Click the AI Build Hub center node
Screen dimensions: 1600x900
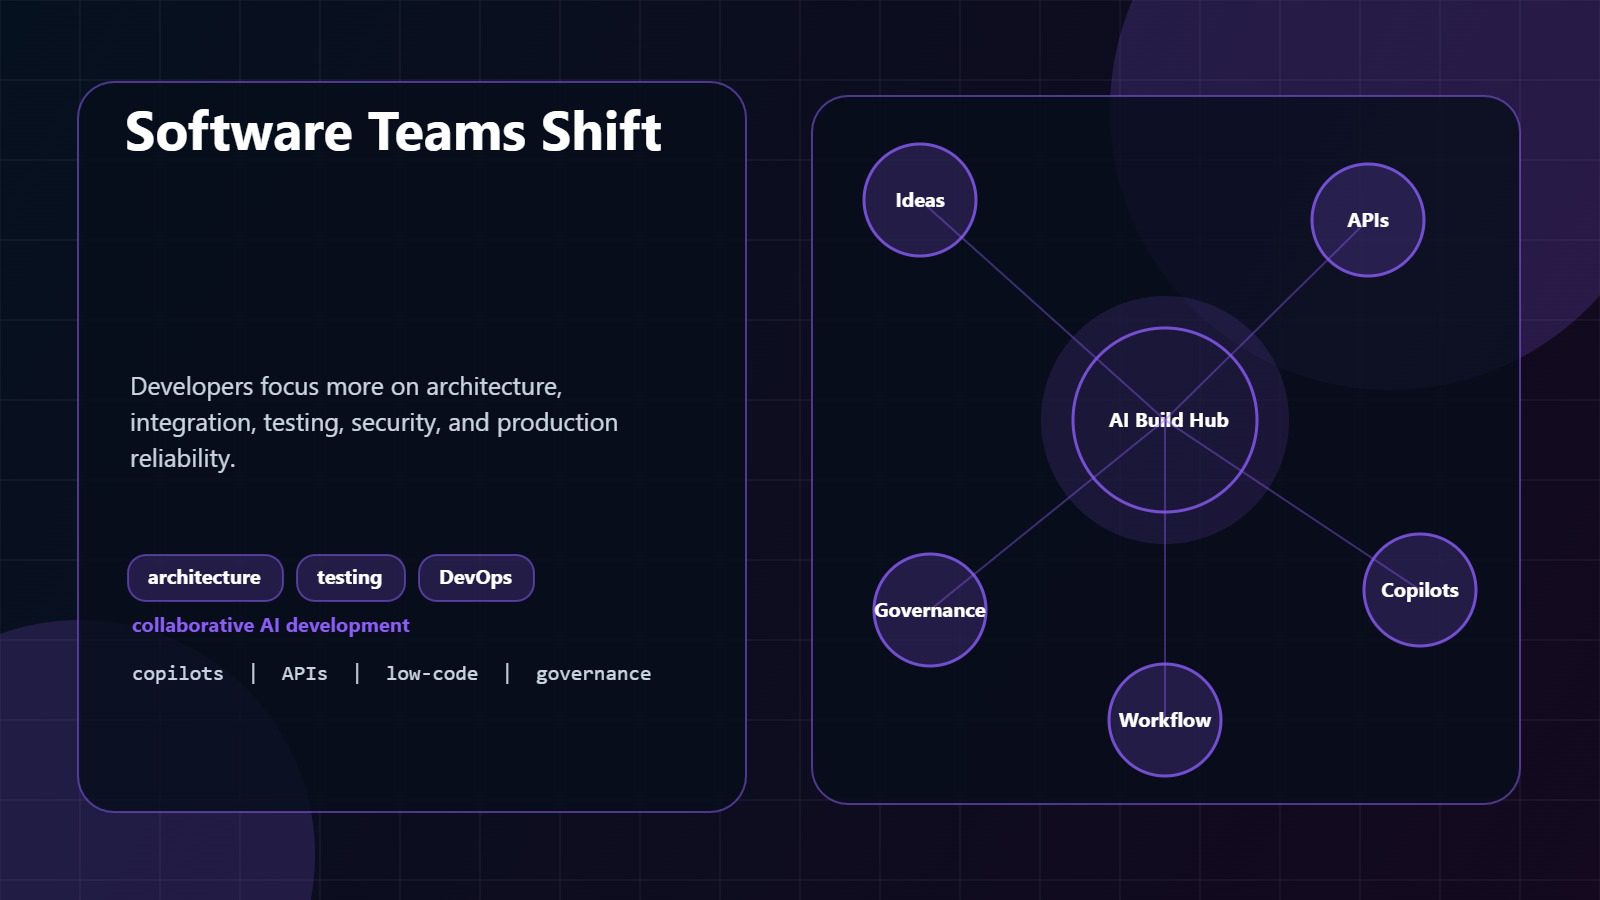click(1165, 420)
